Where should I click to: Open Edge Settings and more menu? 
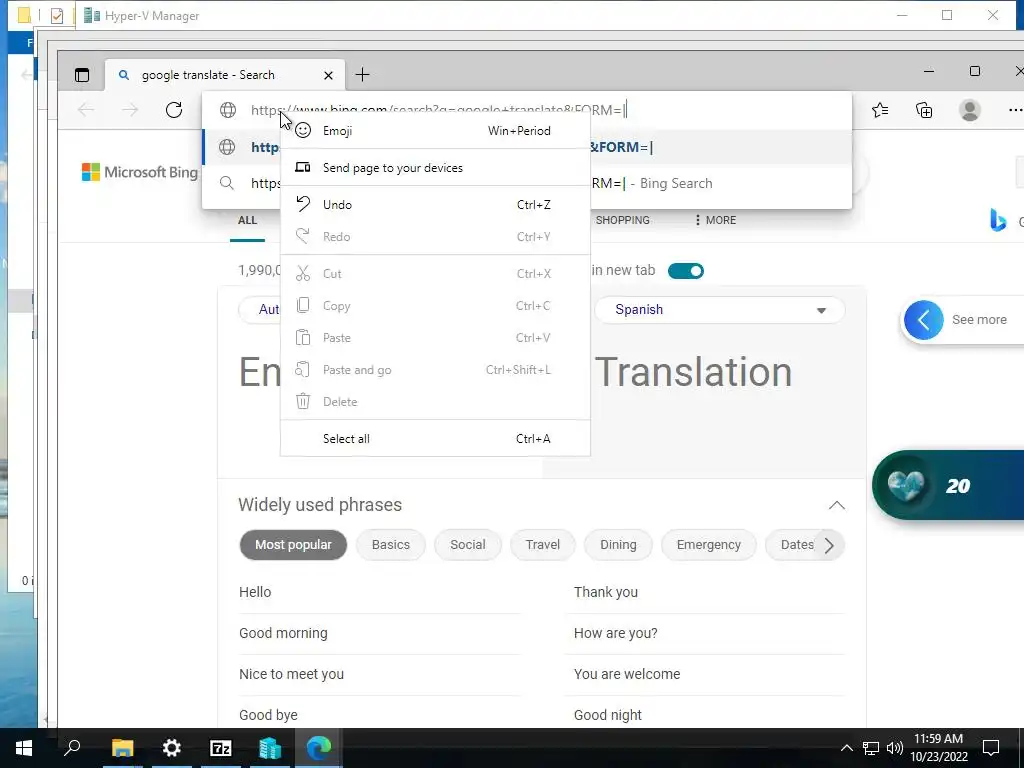click(1016, 110)
